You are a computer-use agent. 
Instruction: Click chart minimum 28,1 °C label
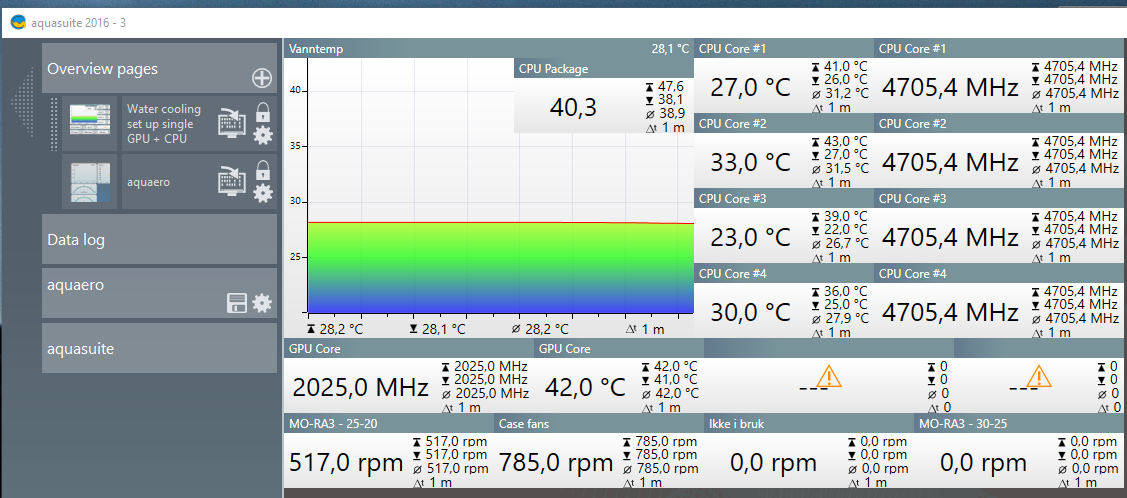click(x=438, y=330)
